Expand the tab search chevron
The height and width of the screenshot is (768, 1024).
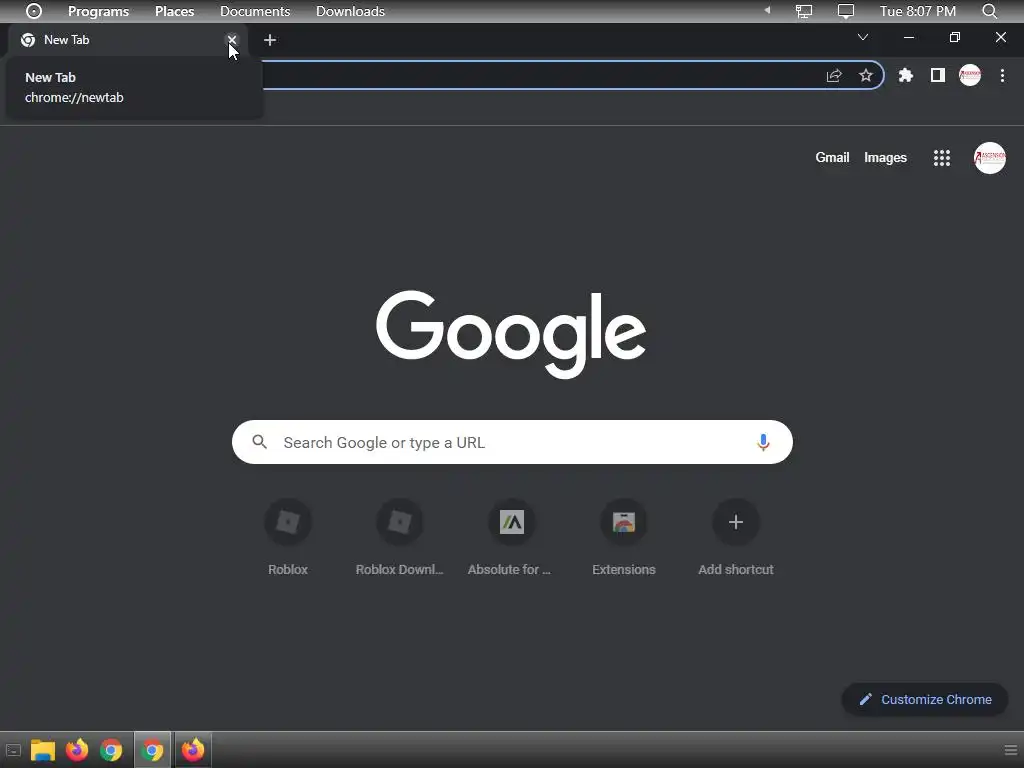tap(863, 37)
